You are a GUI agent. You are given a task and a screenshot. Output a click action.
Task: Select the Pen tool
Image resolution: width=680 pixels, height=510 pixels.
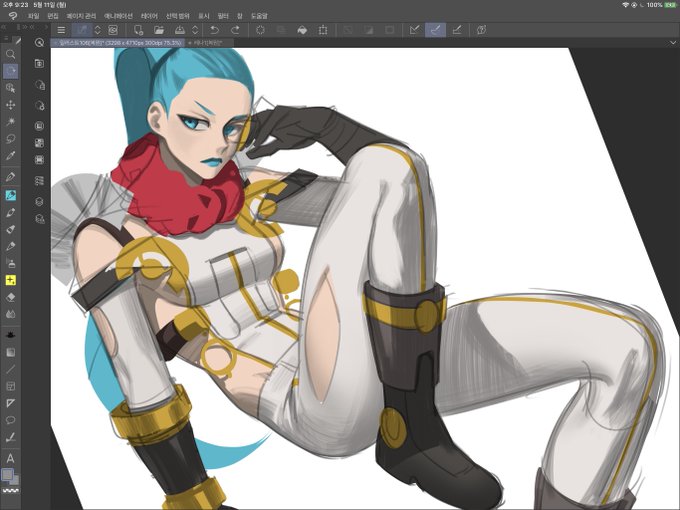pyautogui.click(x=10, y=177)
